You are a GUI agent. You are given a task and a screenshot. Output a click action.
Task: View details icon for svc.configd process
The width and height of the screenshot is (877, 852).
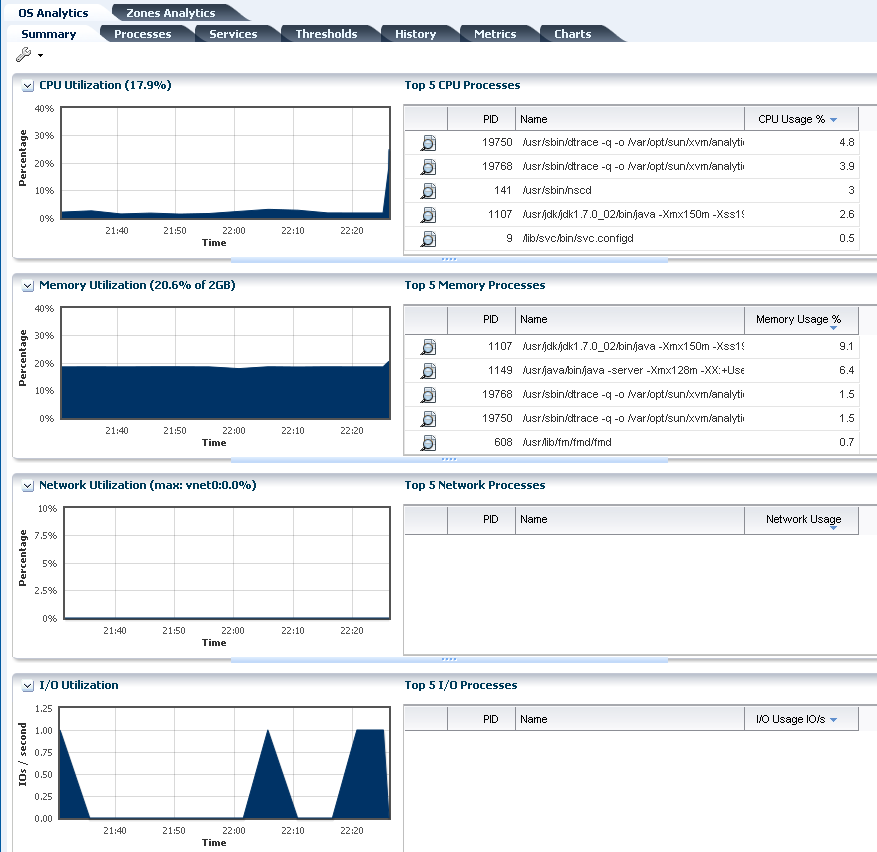(x=428, y=239)
